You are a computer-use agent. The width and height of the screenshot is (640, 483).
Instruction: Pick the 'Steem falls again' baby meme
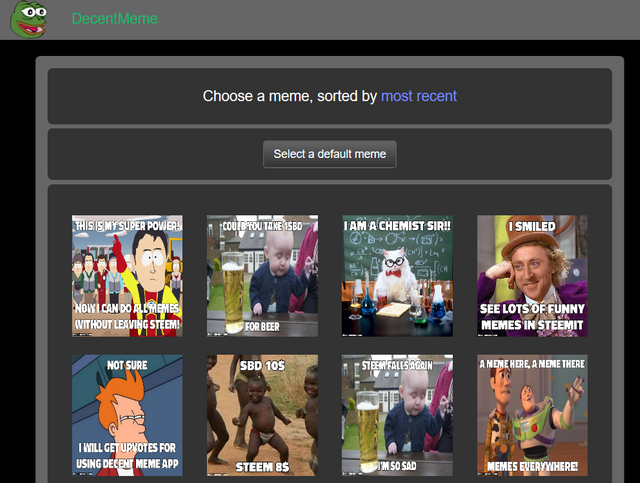tap(397, 415)
